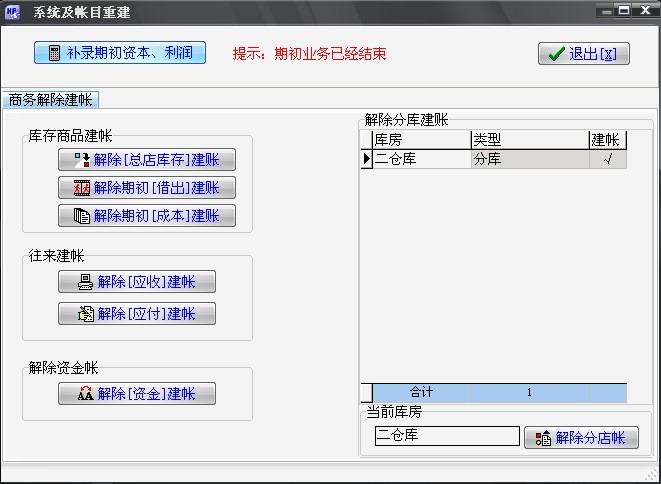Select the 商务解除建帐 tab

pos(51,100)
